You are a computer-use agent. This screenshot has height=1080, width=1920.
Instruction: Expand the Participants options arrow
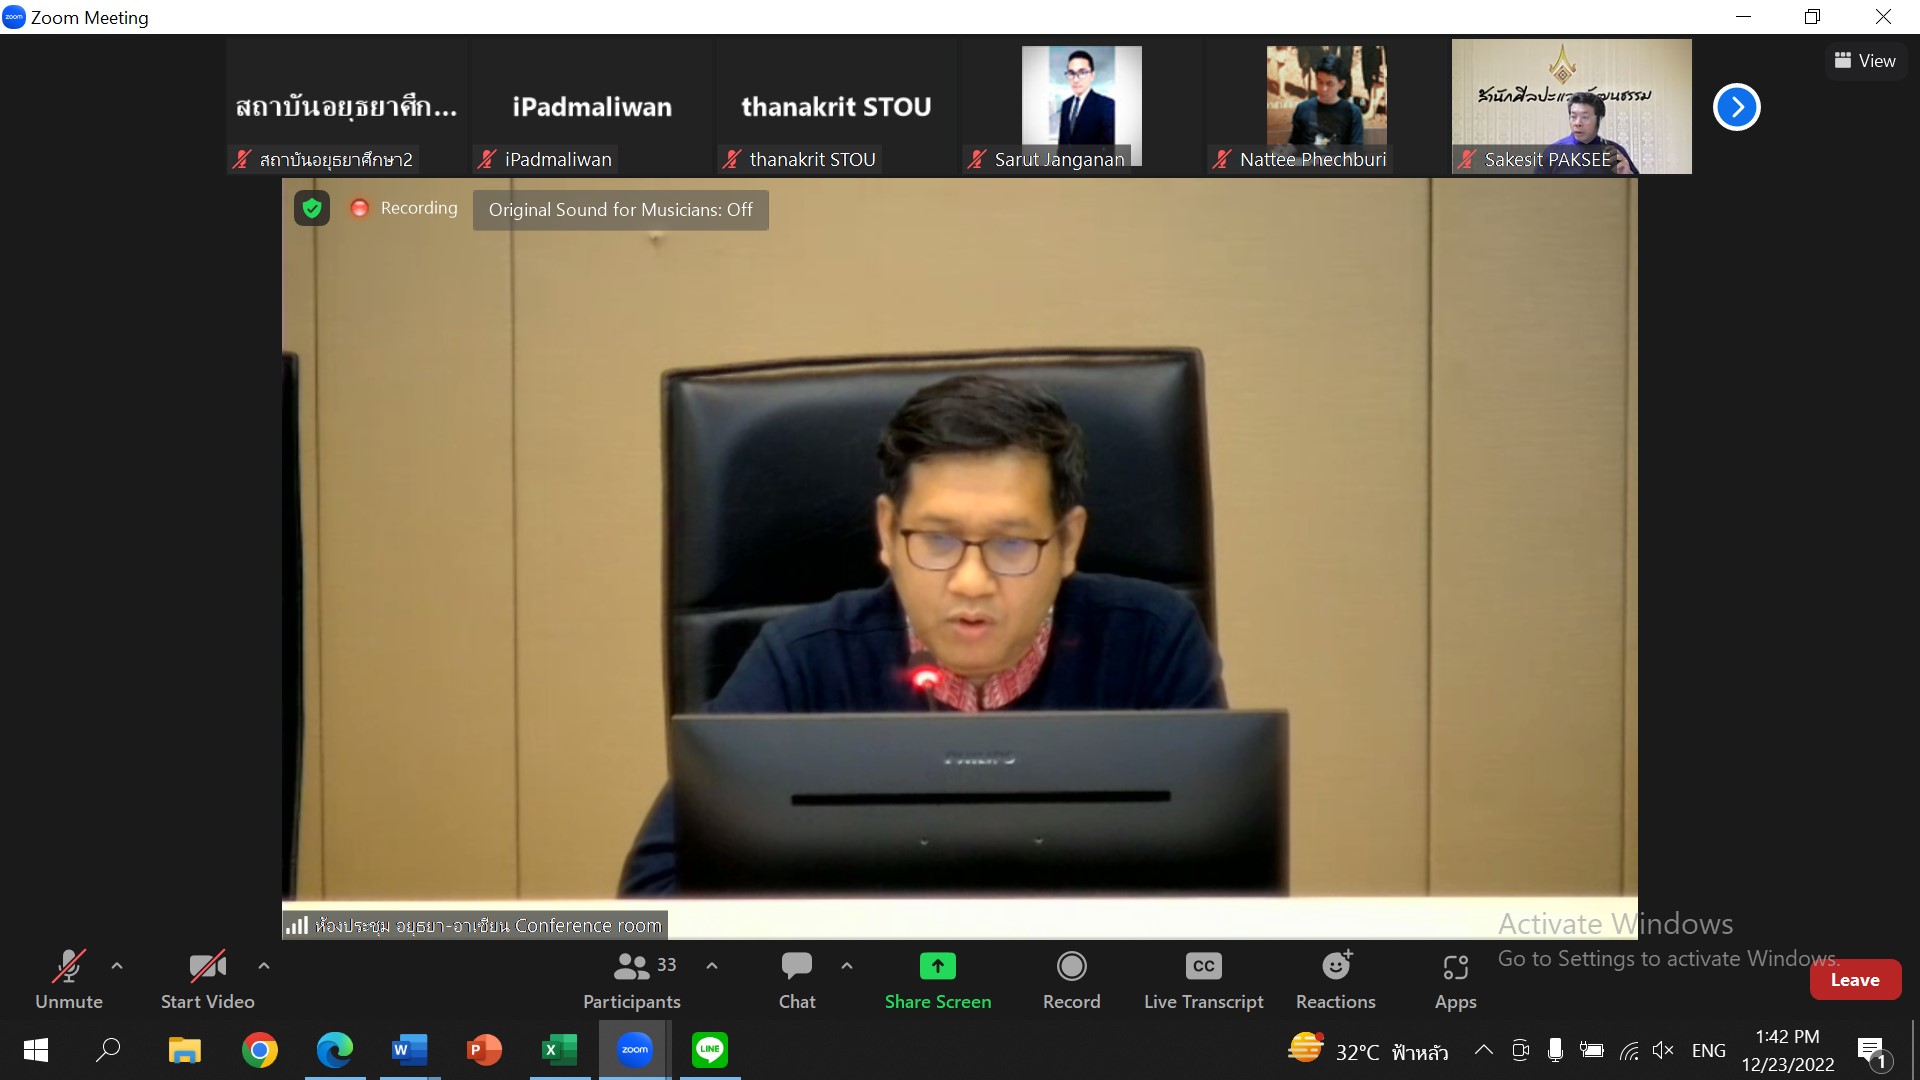tap(712, 966)
